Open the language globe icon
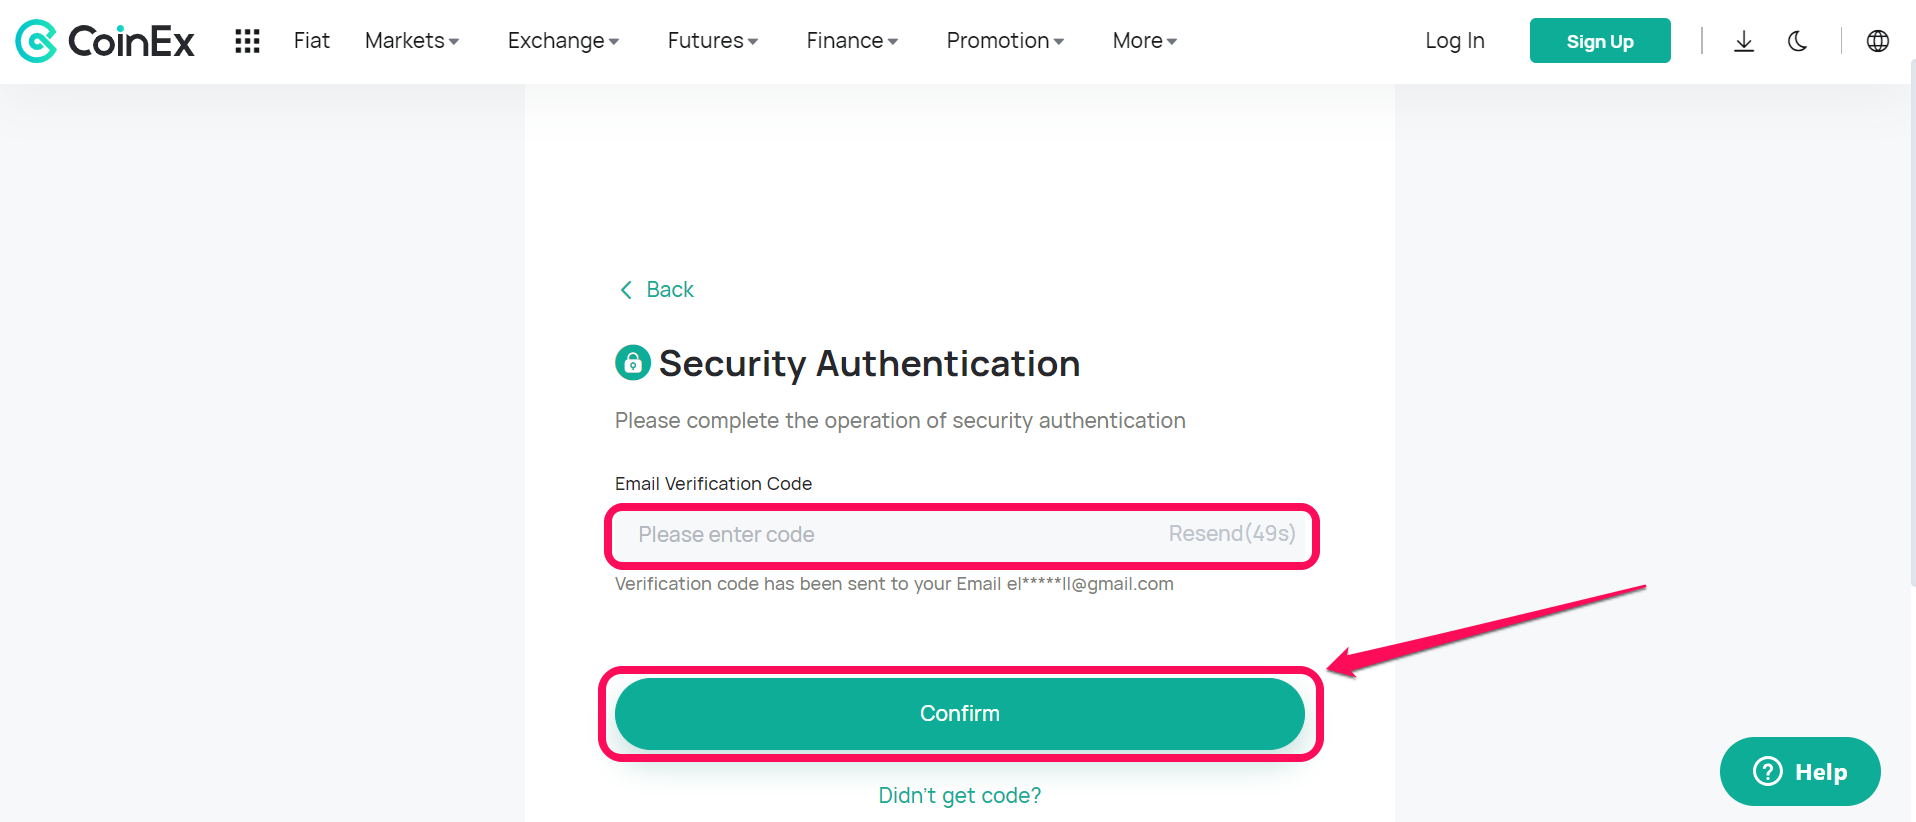1916x822 pixels. [1878, 41]
